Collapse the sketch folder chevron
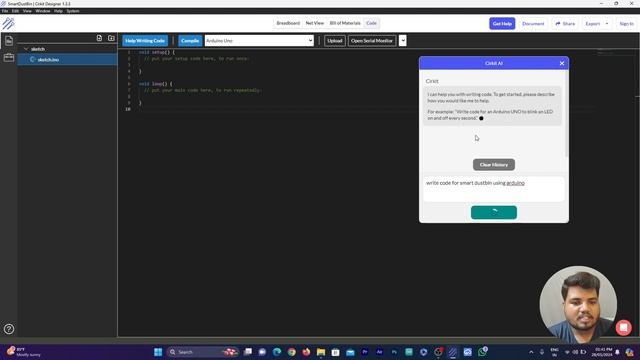This screenshot has height=360, width=640. (26, 49)
